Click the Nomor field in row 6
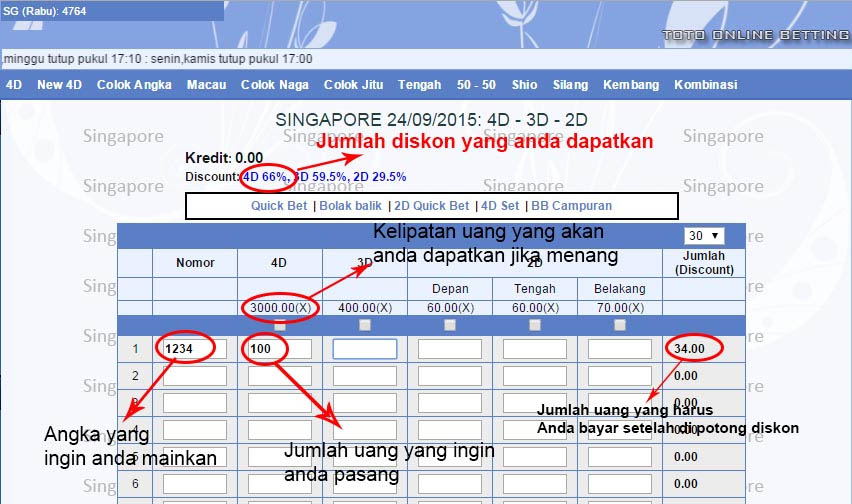The height and width of the screenshot is (504, 852). click(195, 484)
